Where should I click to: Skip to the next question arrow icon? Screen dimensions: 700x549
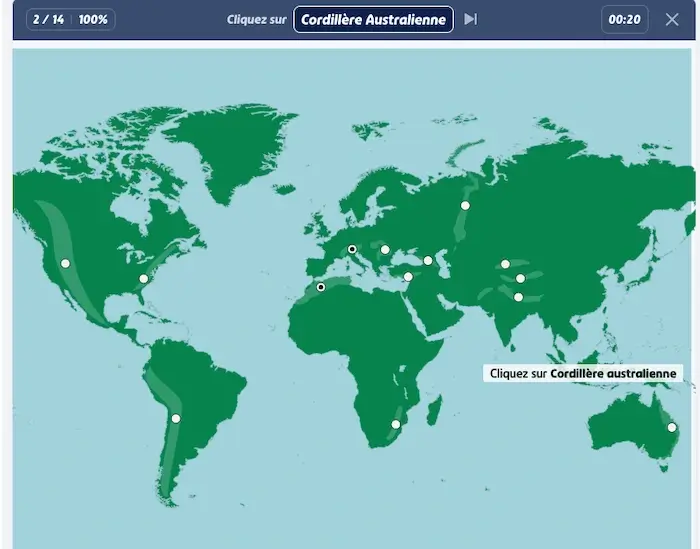pos(470,19)
